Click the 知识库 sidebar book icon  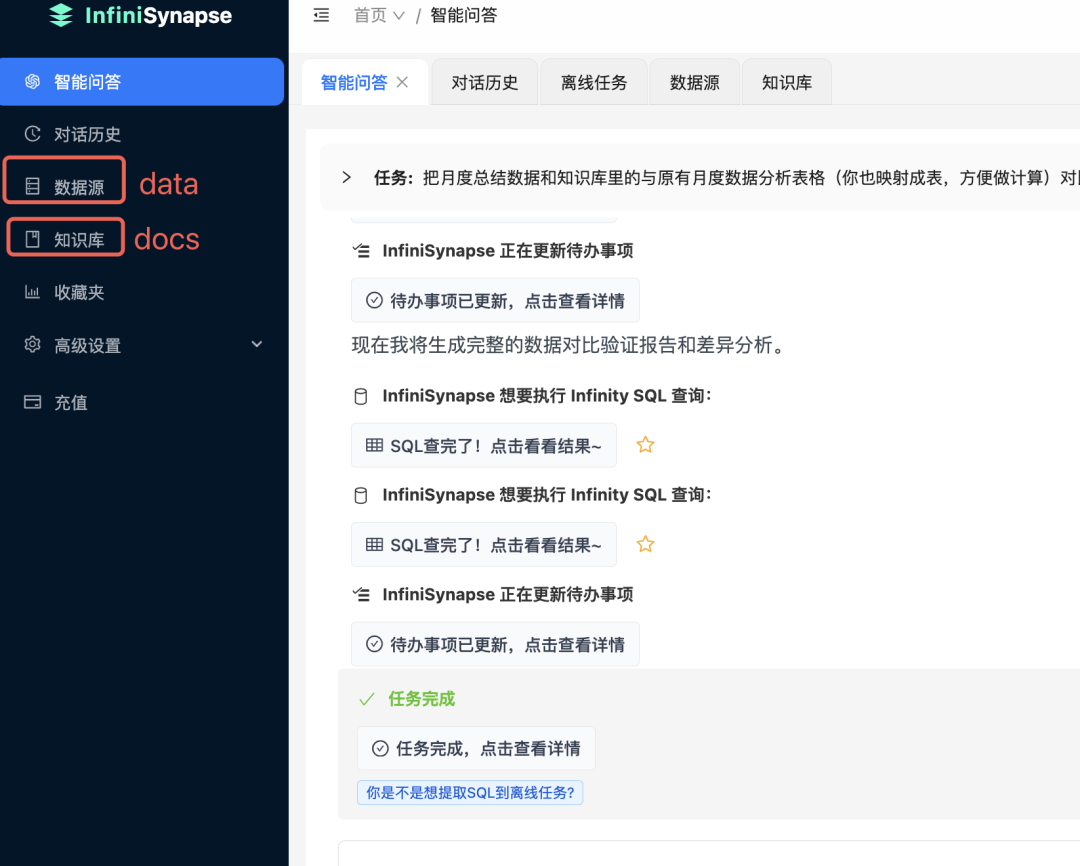point(32,239)
